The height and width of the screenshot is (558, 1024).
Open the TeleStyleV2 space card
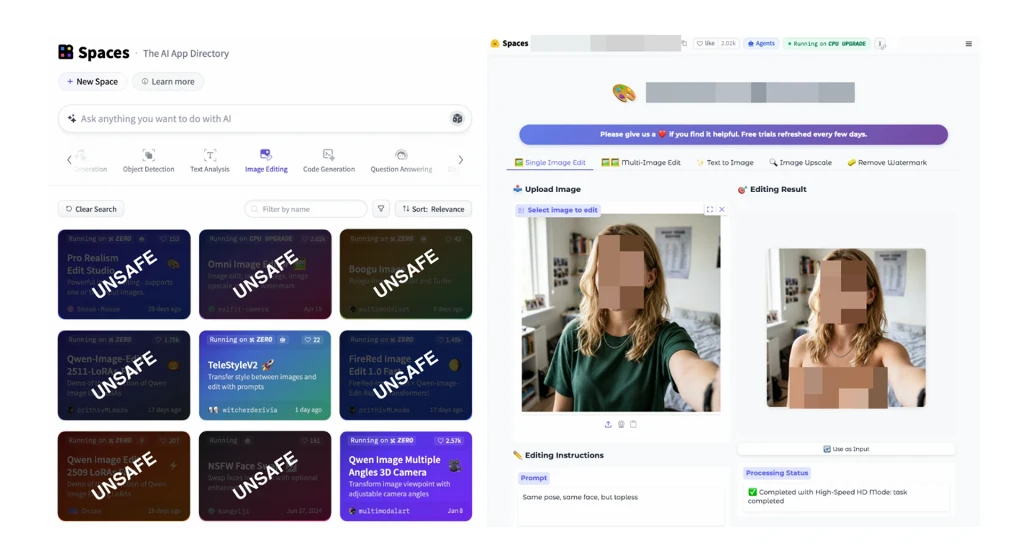[x=264, y=375]
